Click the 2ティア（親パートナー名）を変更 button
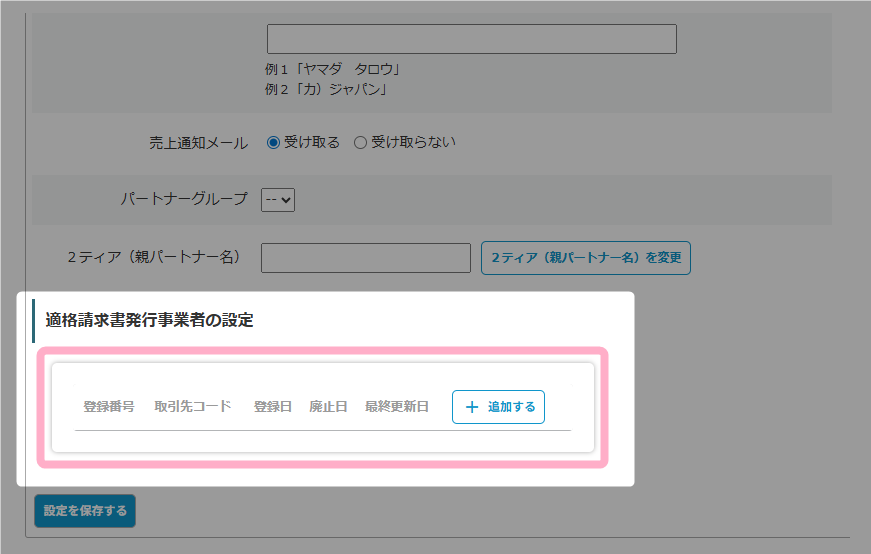This screenshot has width=871, height=554. pos(585,258)
